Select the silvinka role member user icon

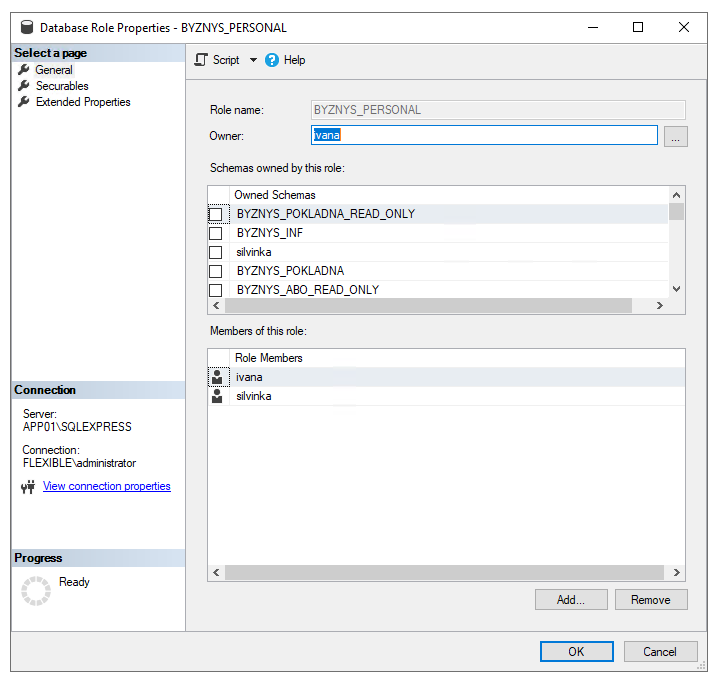[217, 396]
